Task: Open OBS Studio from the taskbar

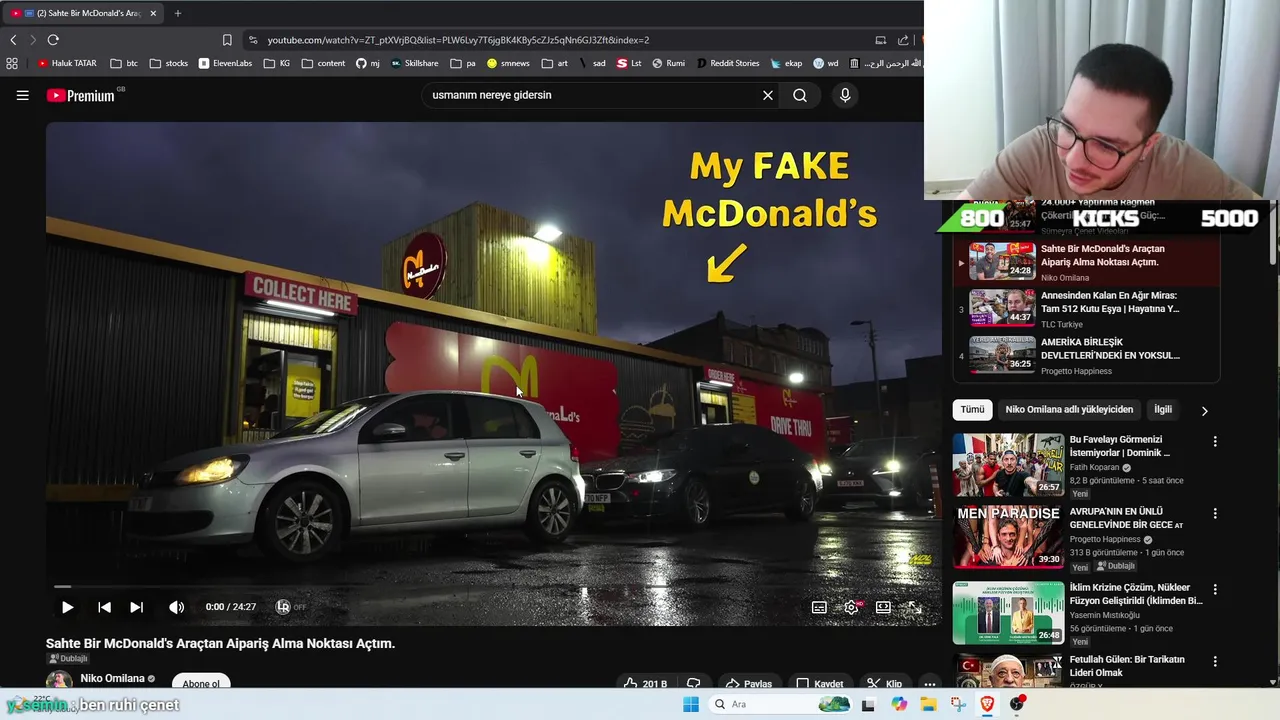Action: [1017, 704]
